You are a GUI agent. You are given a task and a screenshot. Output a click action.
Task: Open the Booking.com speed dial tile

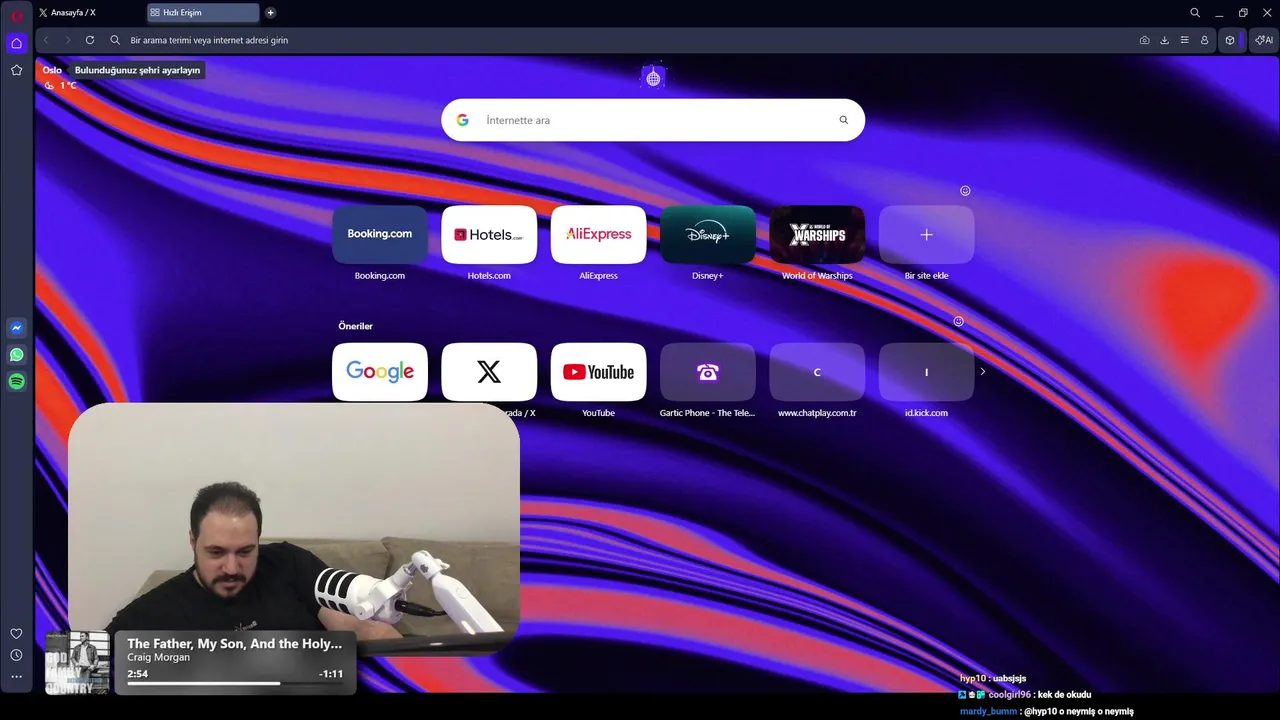tap(380, 235)
